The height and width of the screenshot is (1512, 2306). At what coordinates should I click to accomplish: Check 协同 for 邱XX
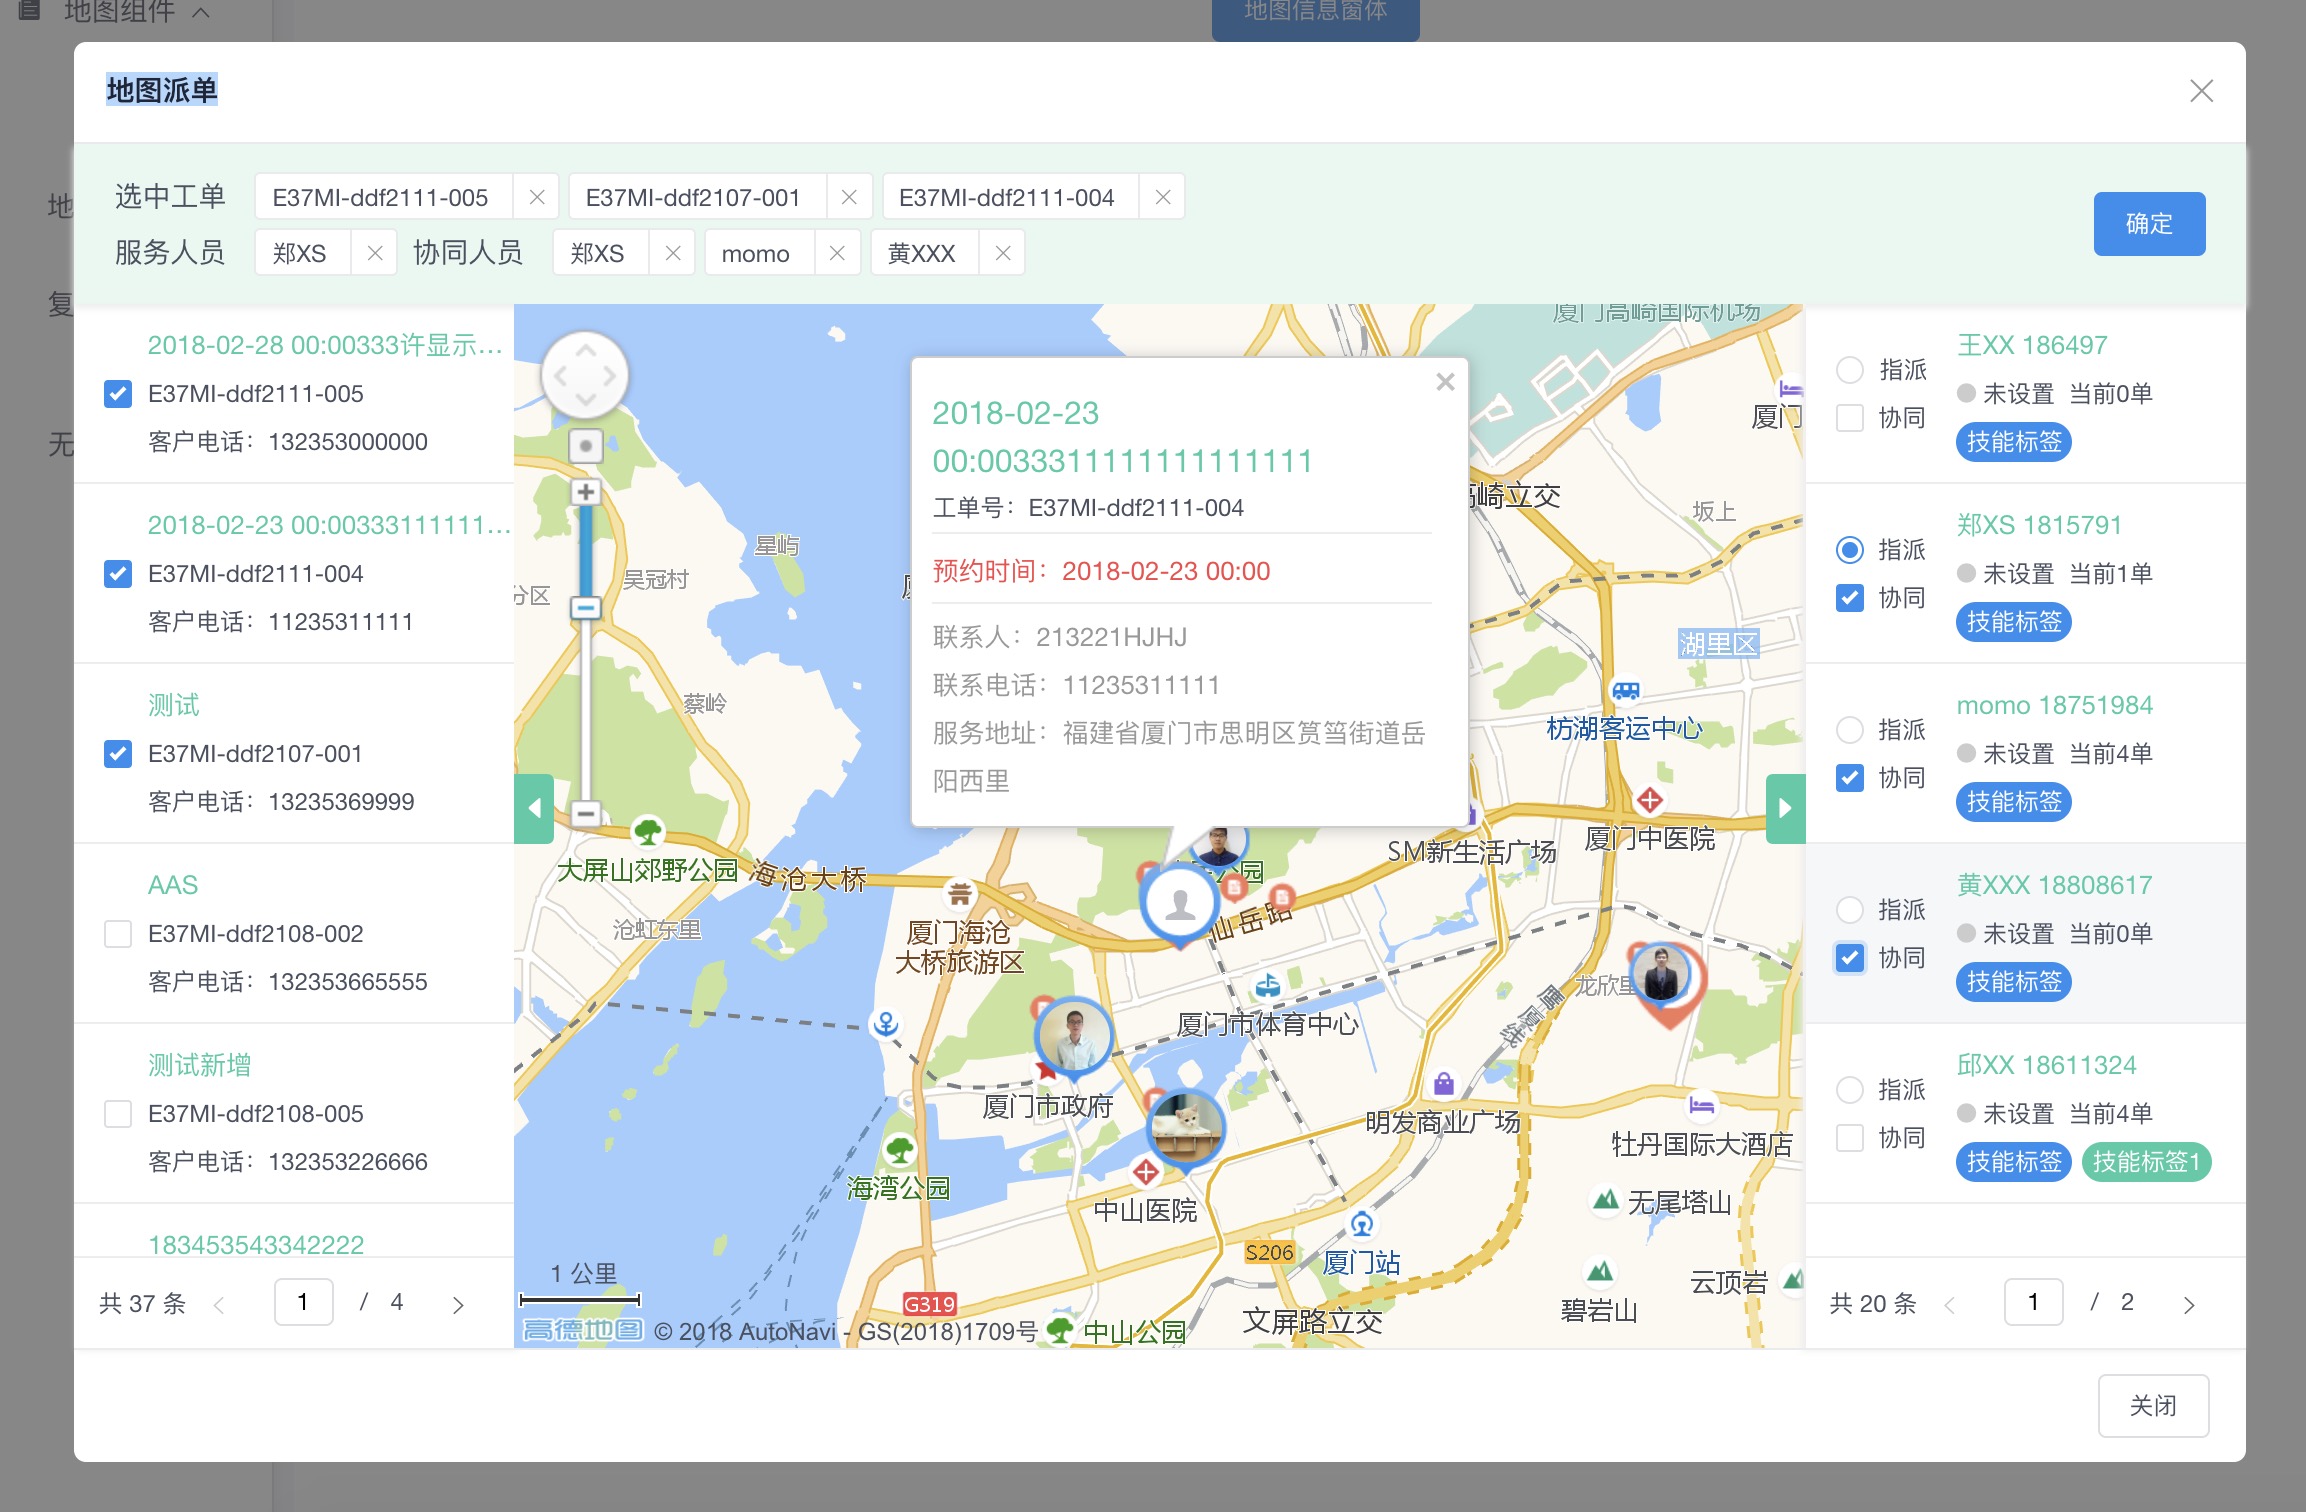tap(1850, 1138)
